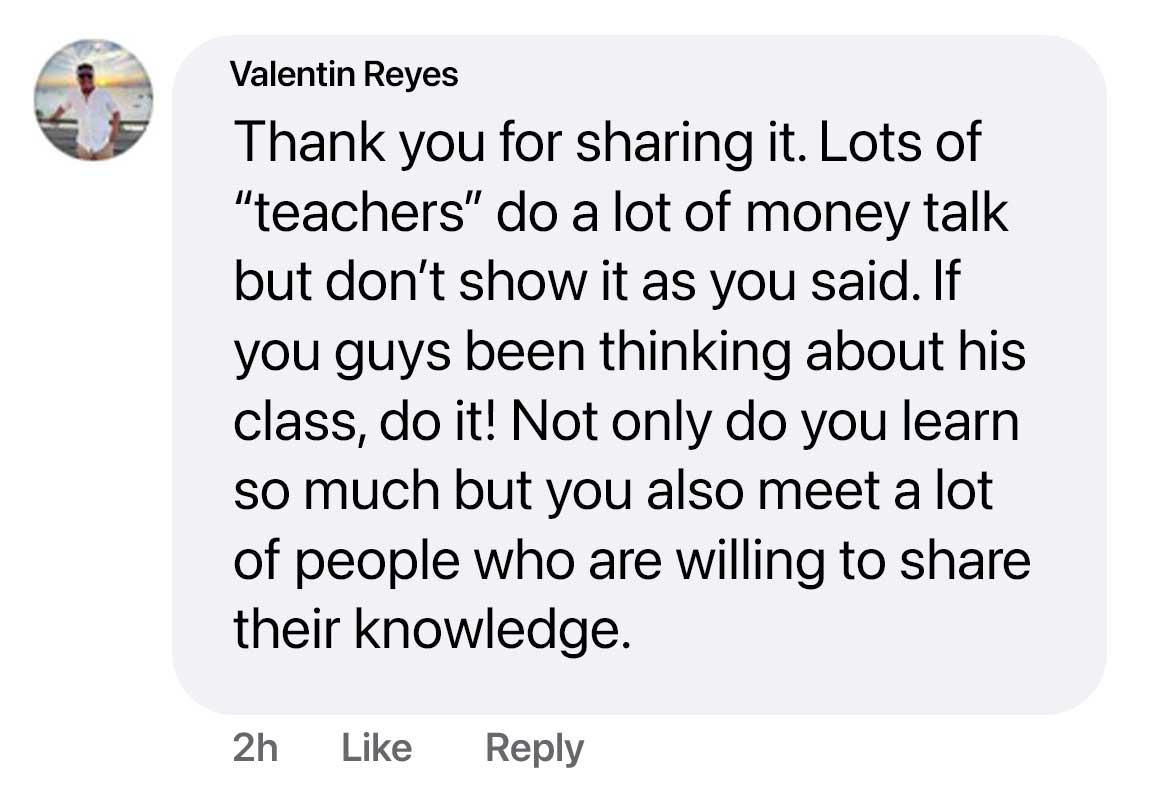The image size is (1170, 807).
Task: Open Valentin Reyes's profile picture
Action: click(x=94, y=100)
